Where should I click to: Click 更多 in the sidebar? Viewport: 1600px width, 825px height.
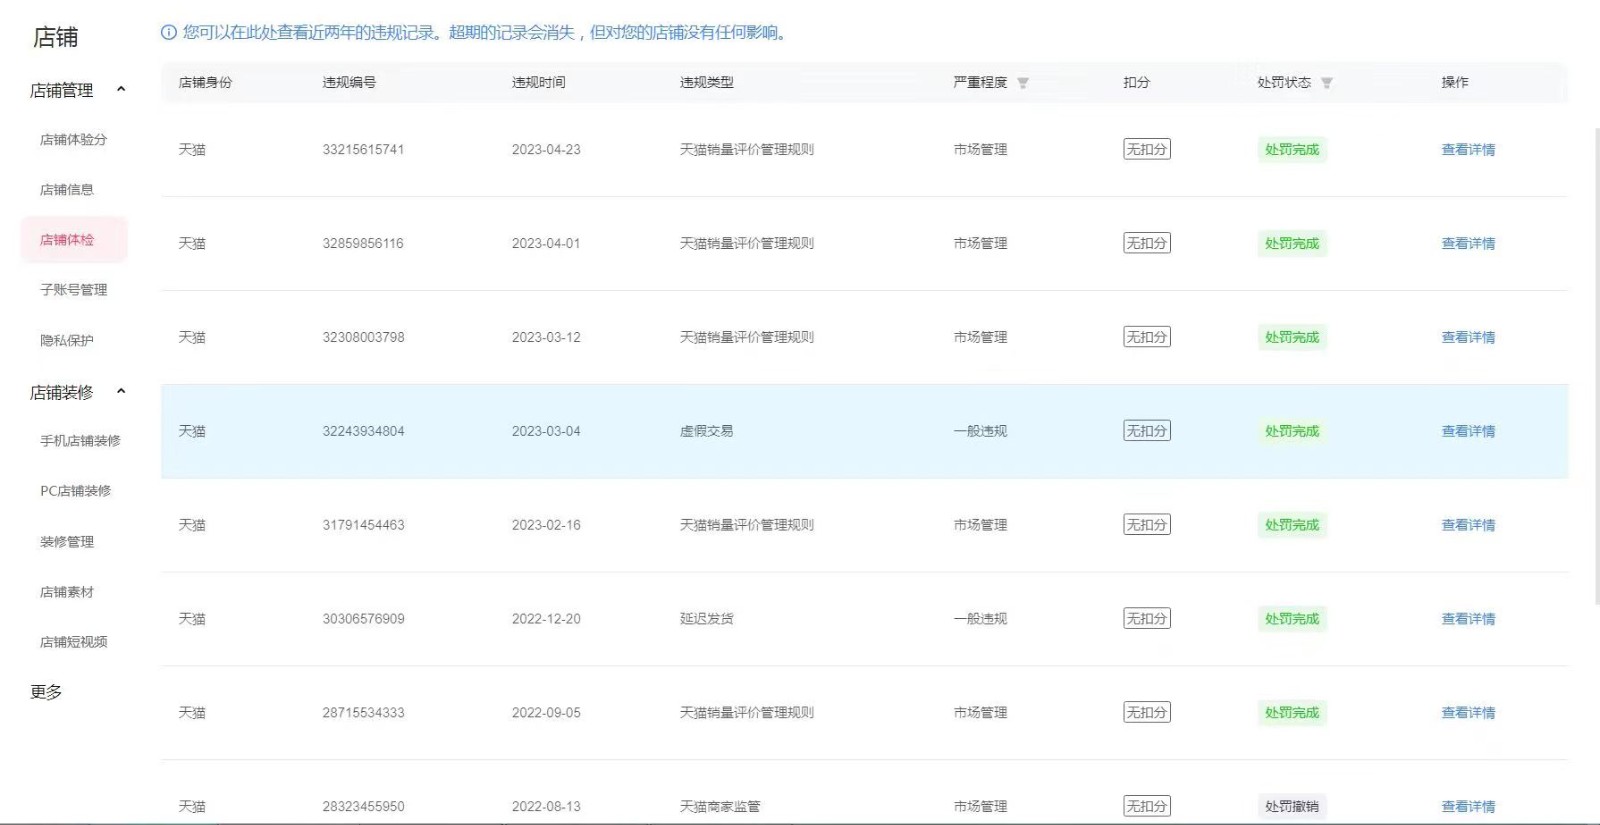[x=46, y=692]
